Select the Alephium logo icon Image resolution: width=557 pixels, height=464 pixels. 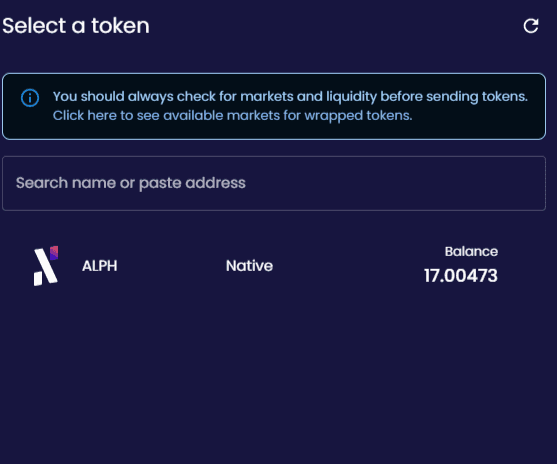[46, 266]
